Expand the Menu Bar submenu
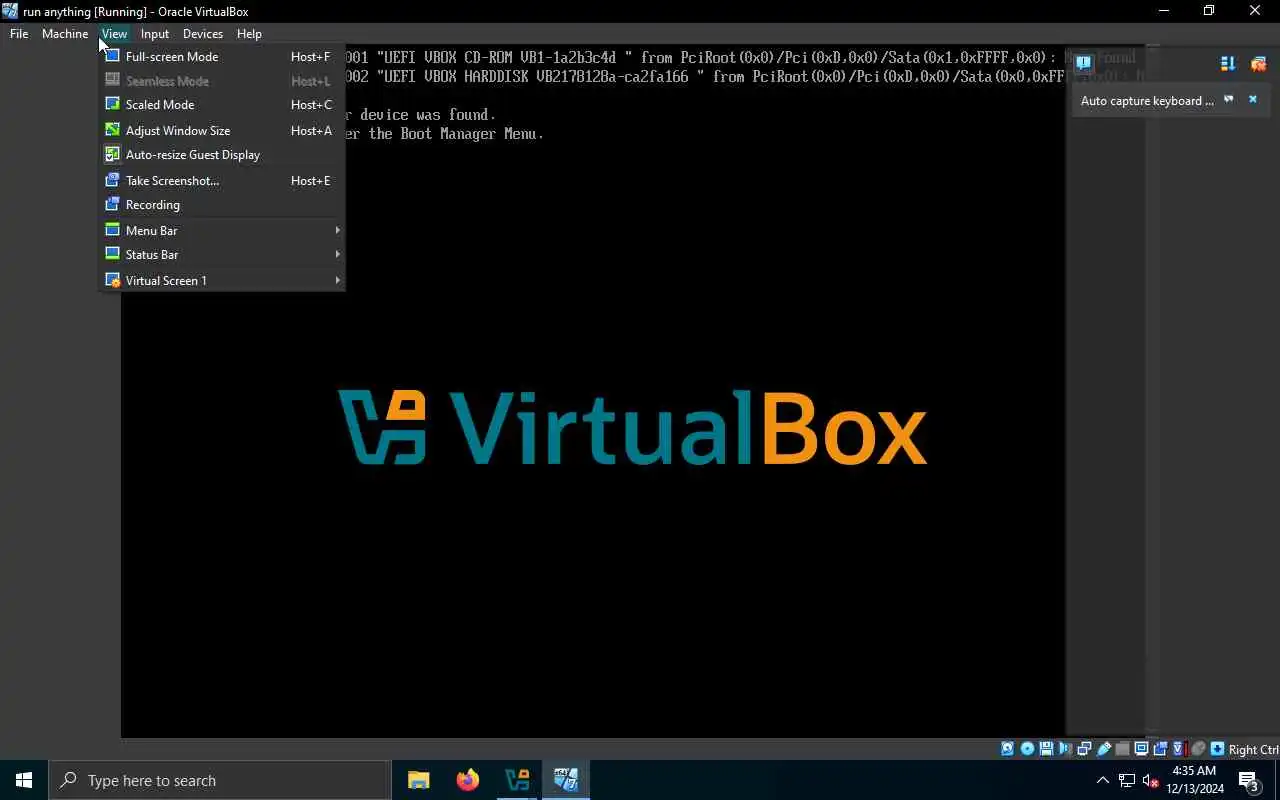The image size is (1280, 800). pos(222,230)
